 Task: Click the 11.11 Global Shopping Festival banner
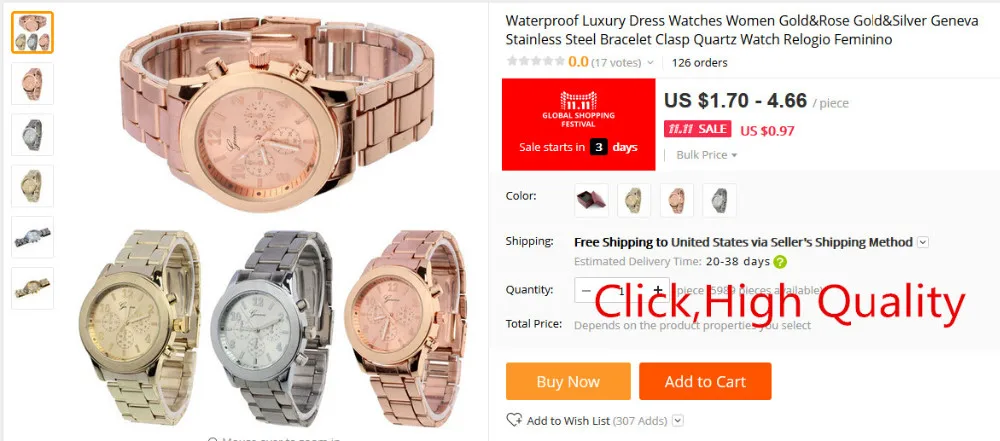[x=578, y=124]
